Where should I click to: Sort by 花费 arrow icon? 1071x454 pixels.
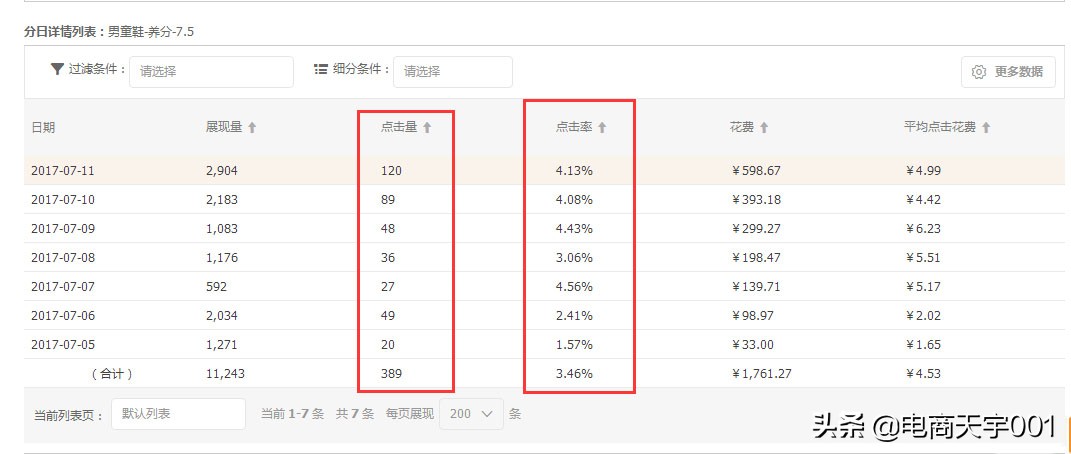click(x=764, y=127)
